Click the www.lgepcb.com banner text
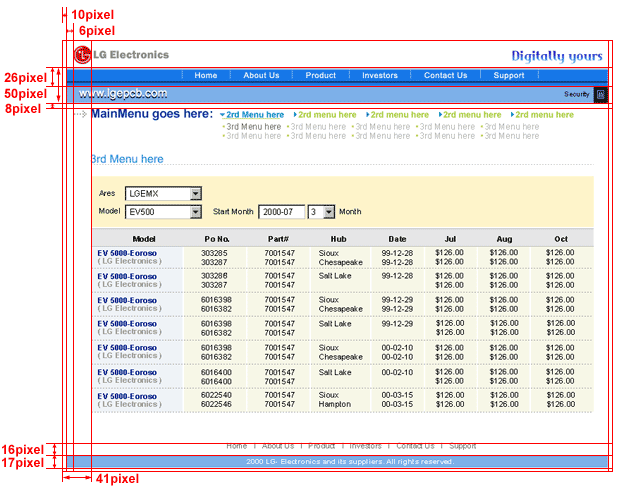Viewport: 627px width, 491px height. point(123,94)
